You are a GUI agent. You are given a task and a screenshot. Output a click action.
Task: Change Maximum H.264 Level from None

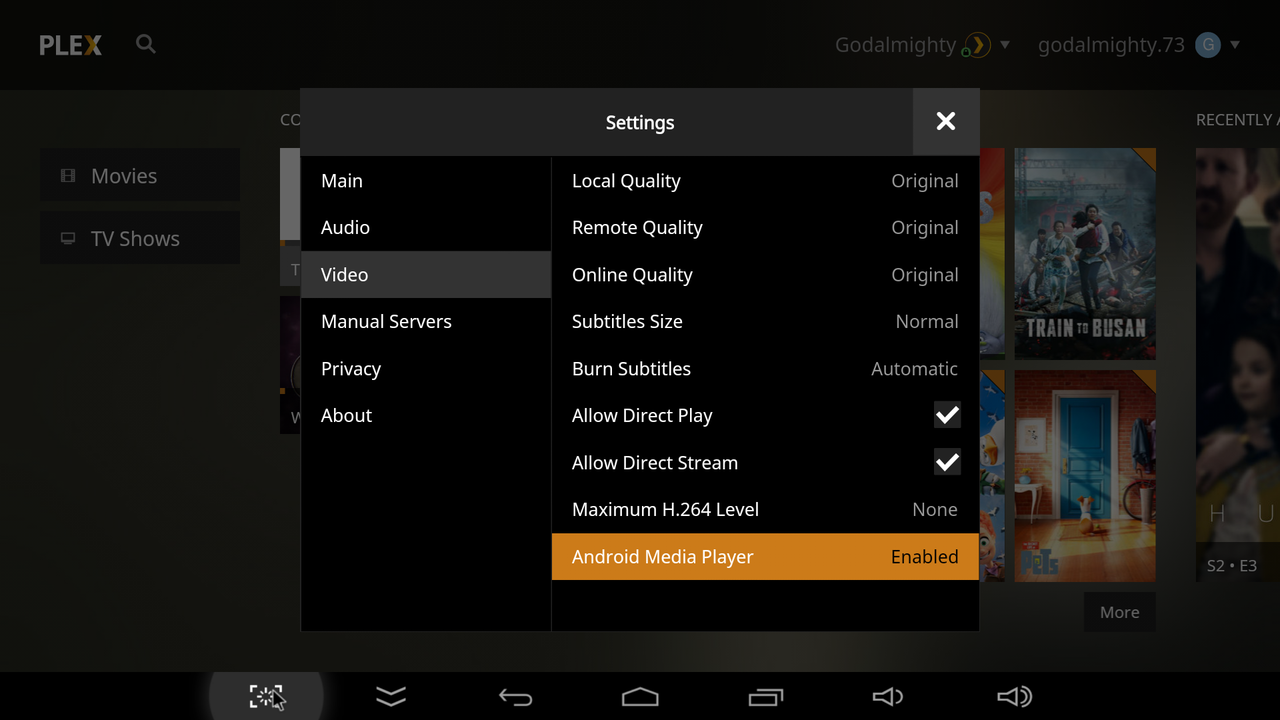(x=765, y=510)
